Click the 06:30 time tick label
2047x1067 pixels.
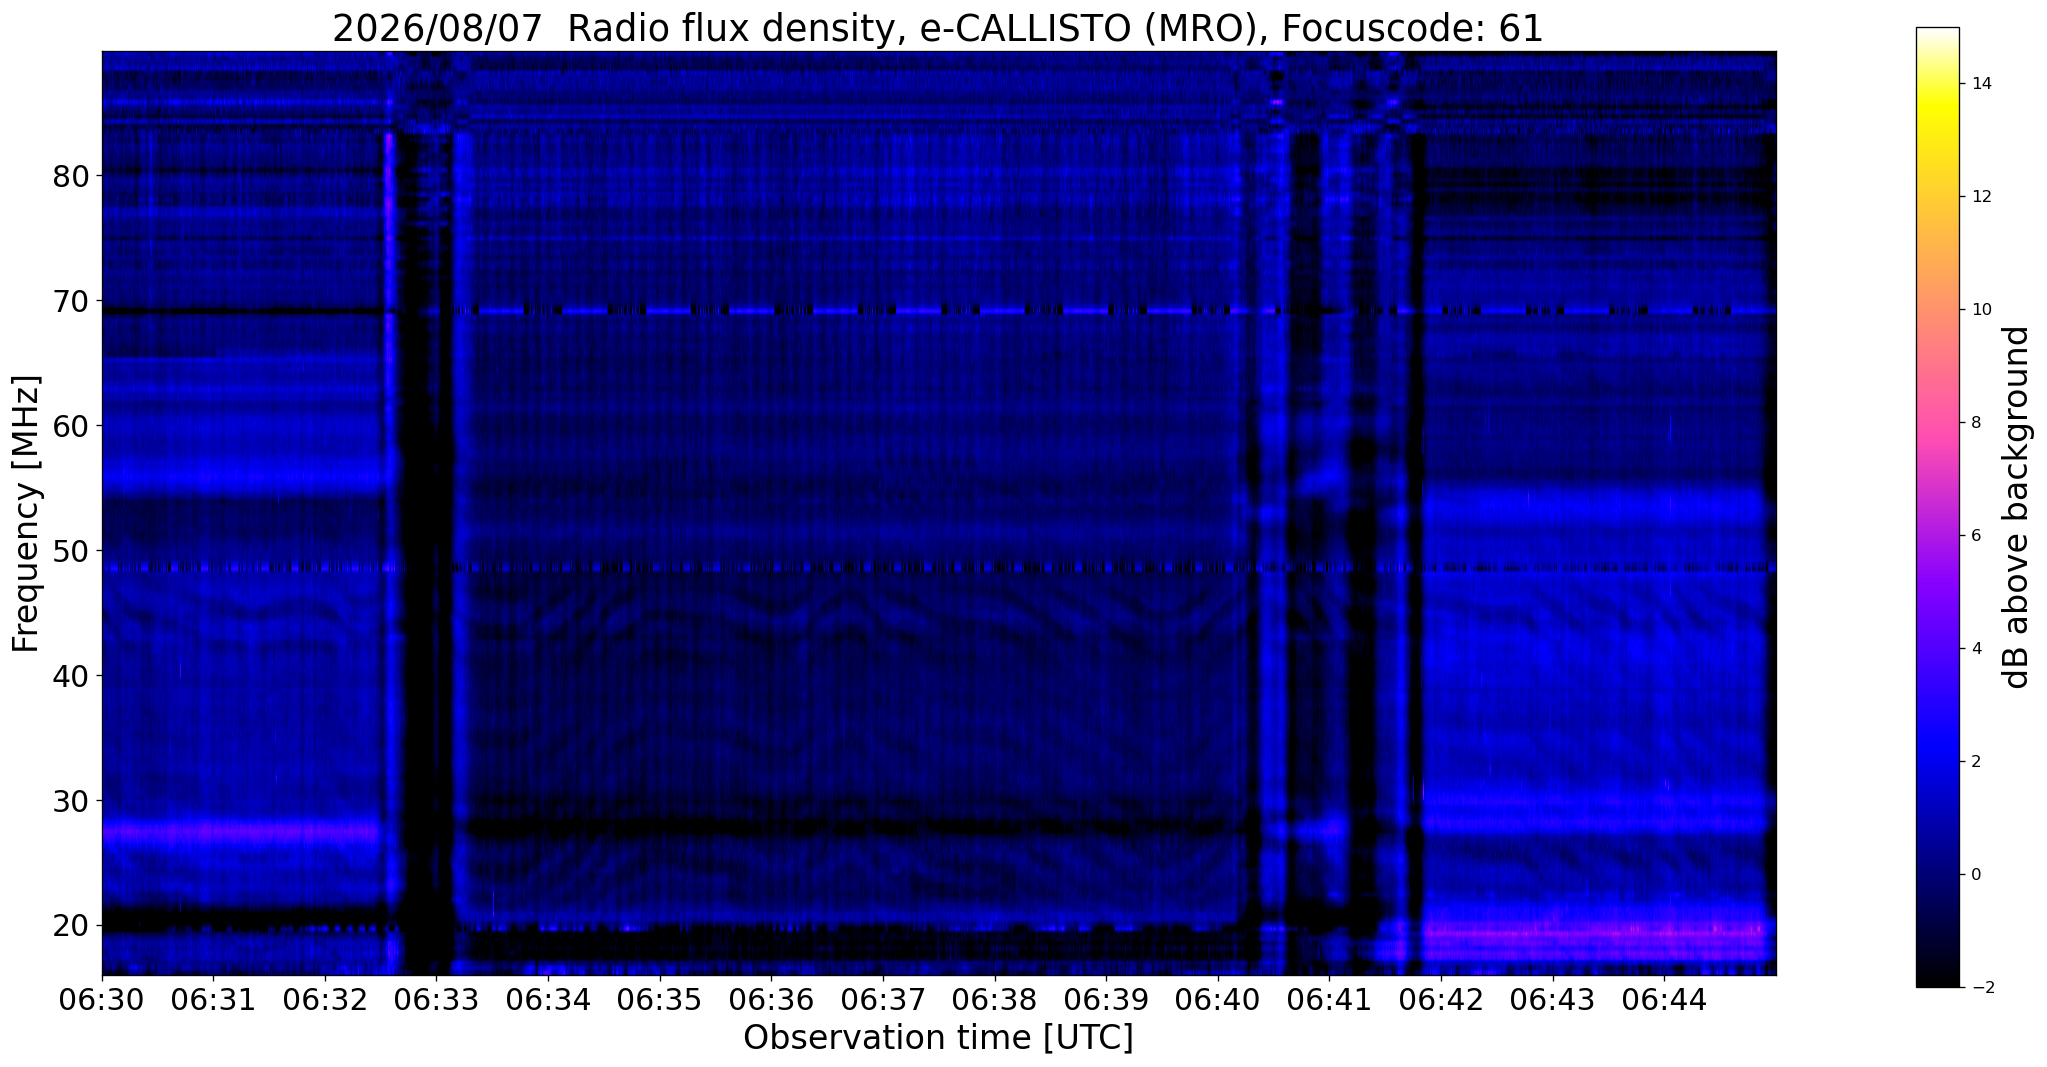[x=102, y=998]
